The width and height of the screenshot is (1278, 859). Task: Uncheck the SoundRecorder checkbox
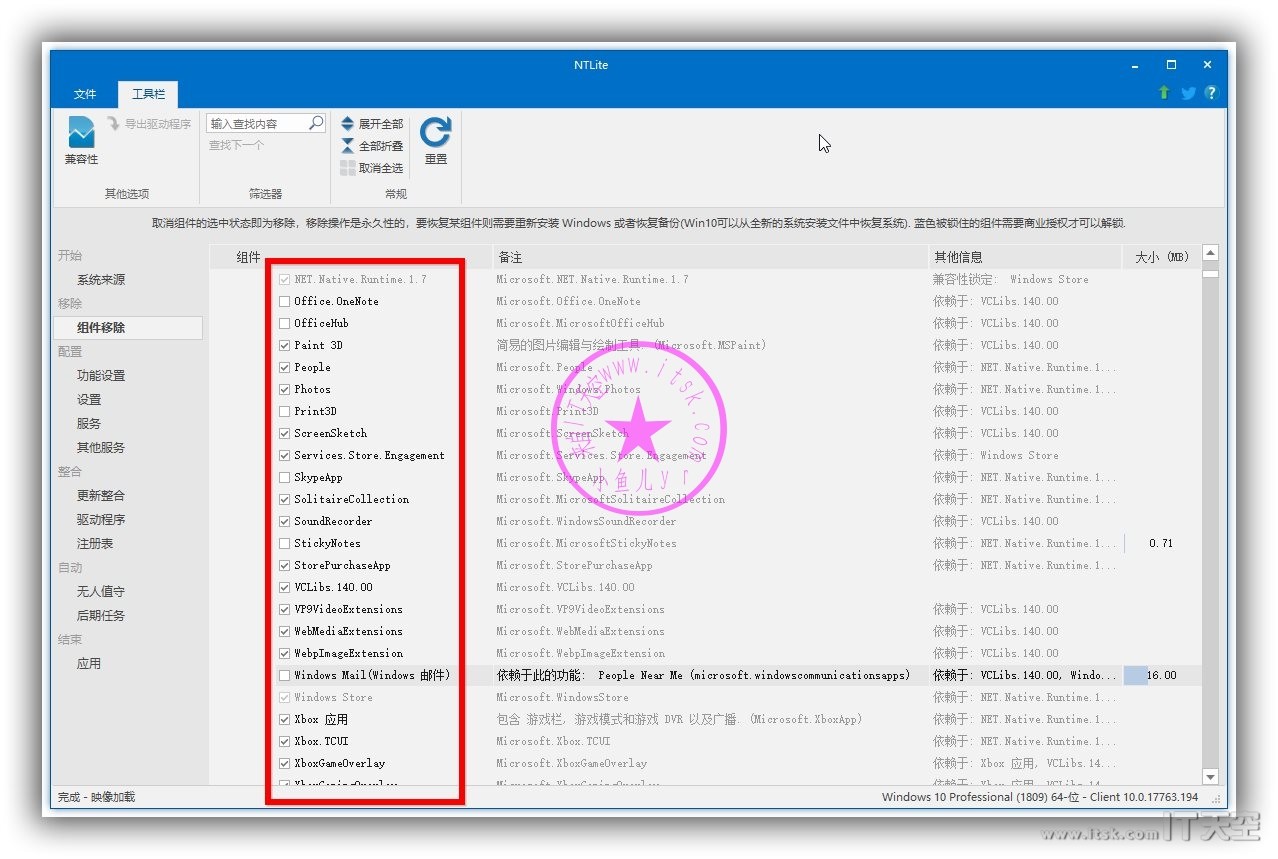point(285,521)
